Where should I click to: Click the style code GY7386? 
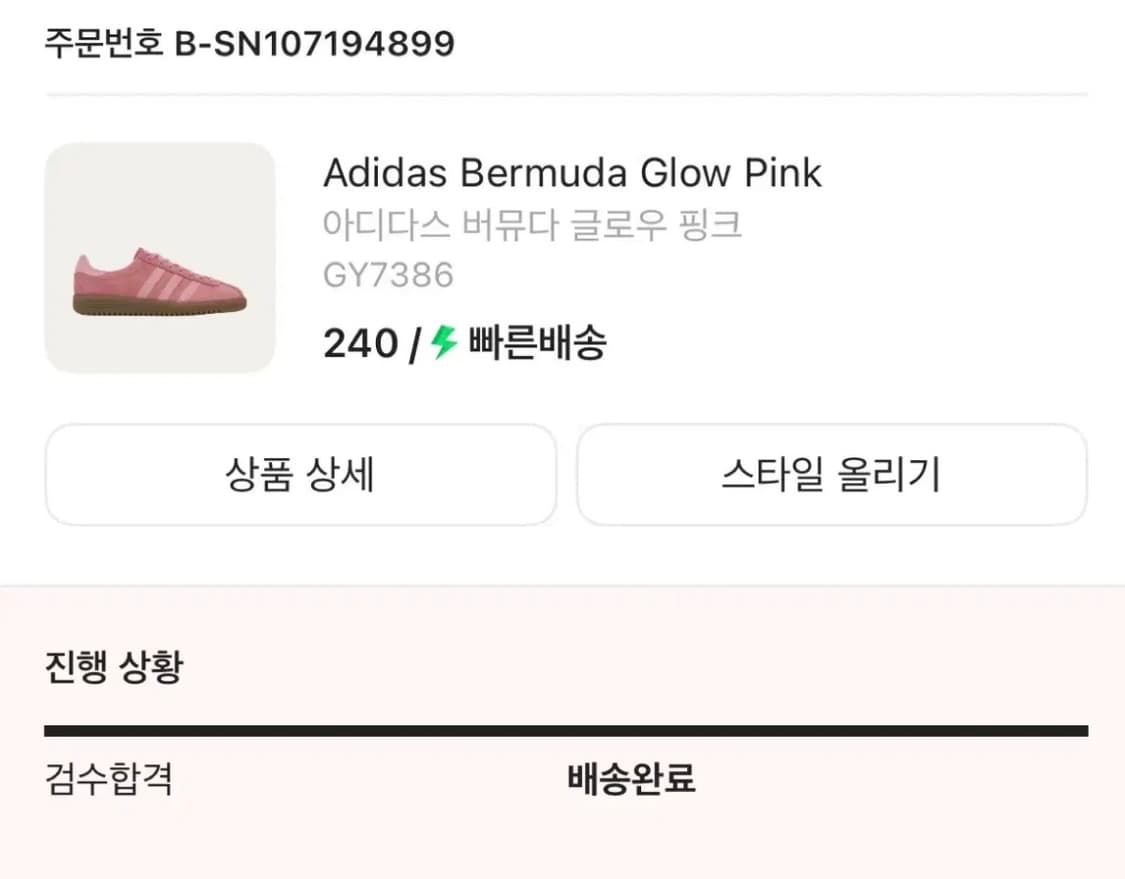point(388,273)
